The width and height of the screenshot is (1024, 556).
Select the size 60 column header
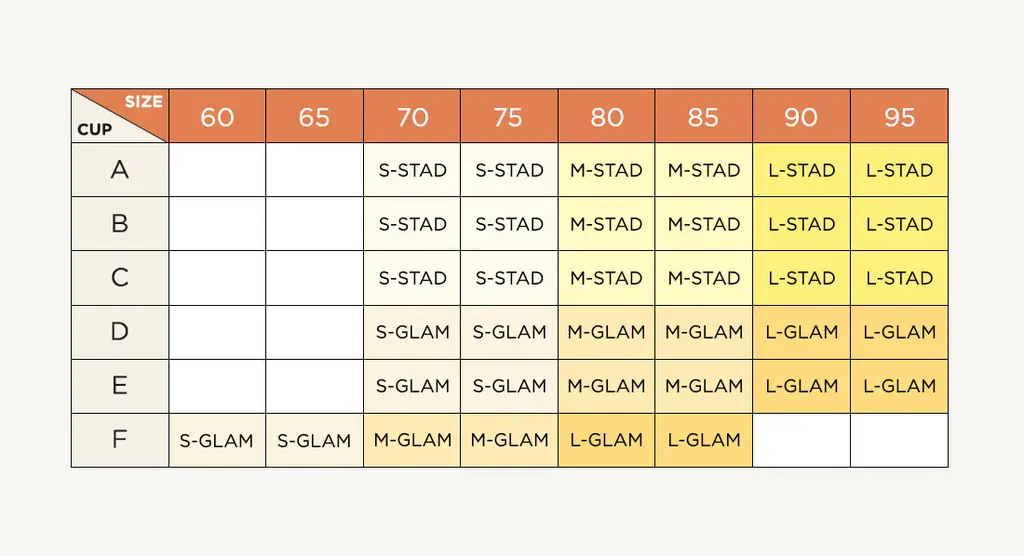pyautogui.click(x=217, y=116)
